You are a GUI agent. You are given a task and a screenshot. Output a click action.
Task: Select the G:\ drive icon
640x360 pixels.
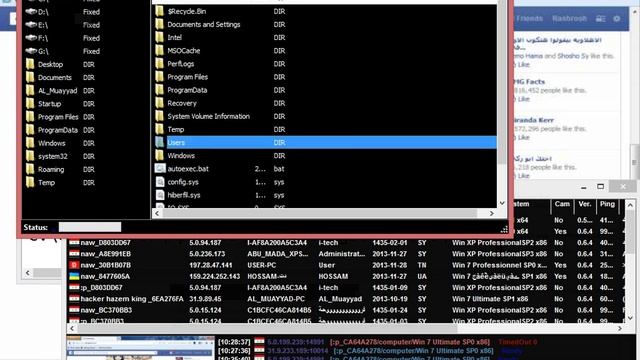tap(31, 51)
